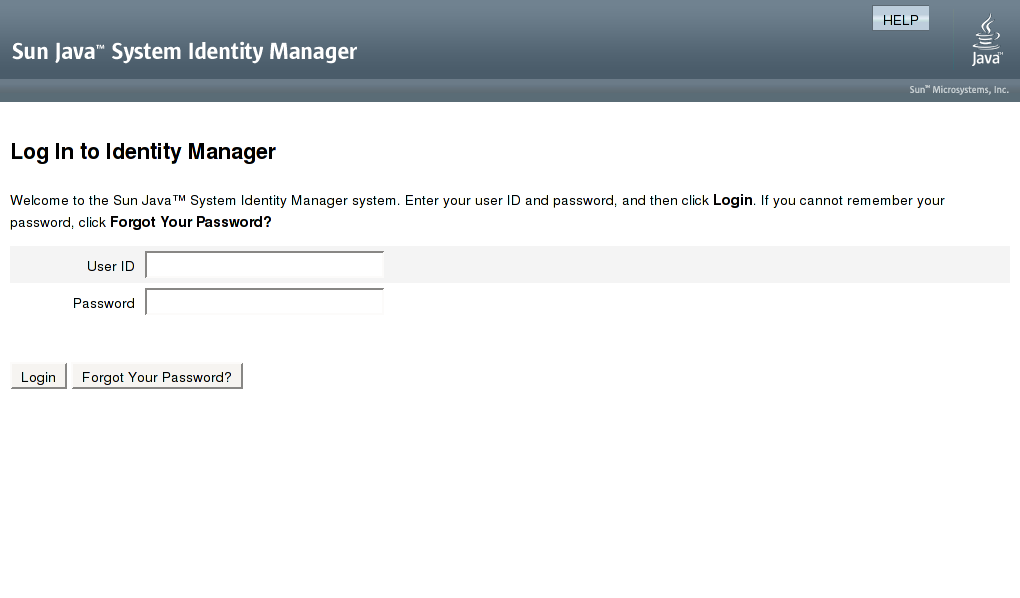Focus the Password text field

click(x=264, y=302)
